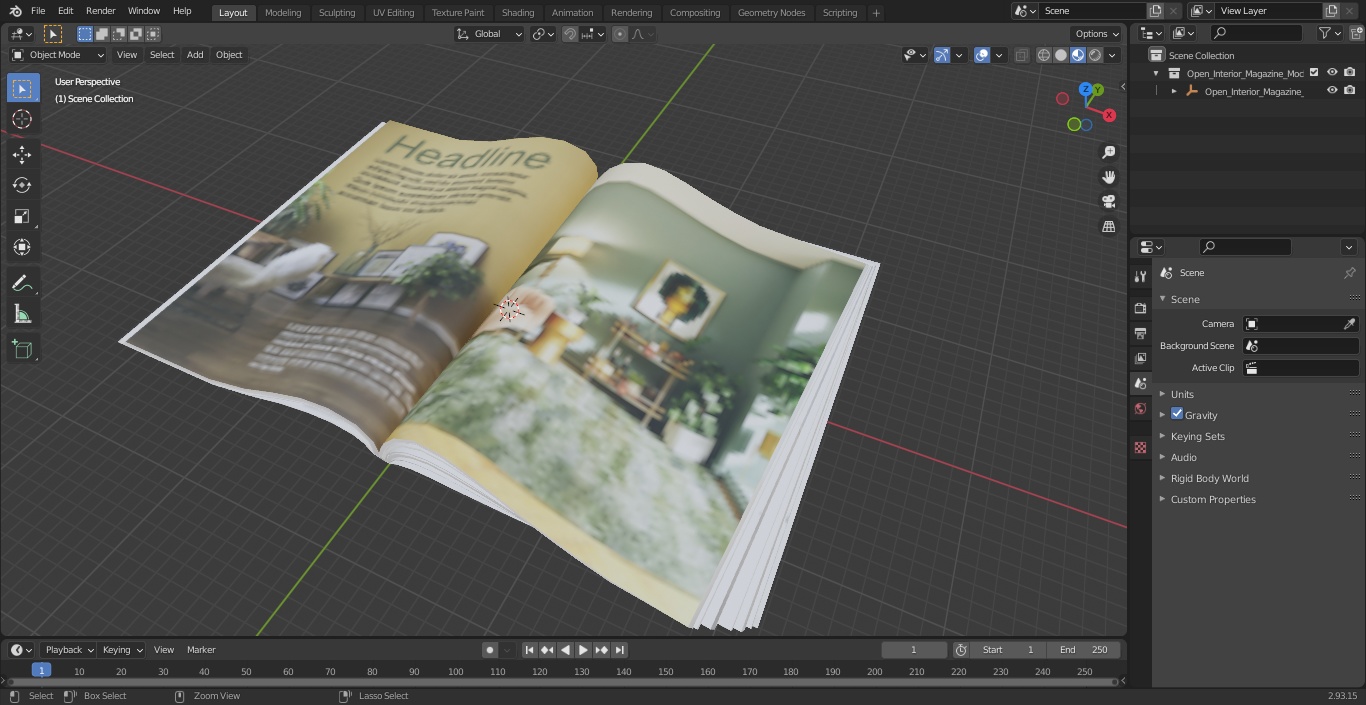This screenshot has width=1366, height=705.
Task: Toggle the camera view gizmo
Action: [1108, 202]
